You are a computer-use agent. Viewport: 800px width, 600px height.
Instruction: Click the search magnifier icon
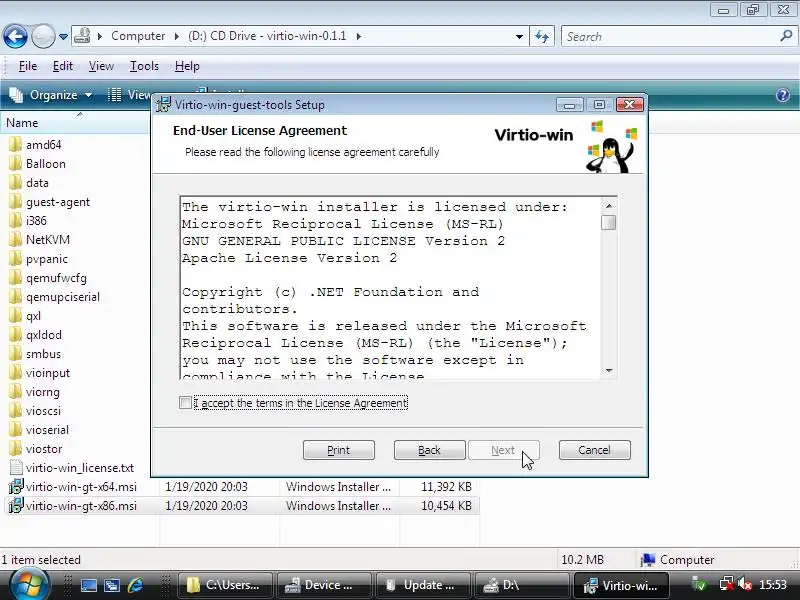point(786,36)
